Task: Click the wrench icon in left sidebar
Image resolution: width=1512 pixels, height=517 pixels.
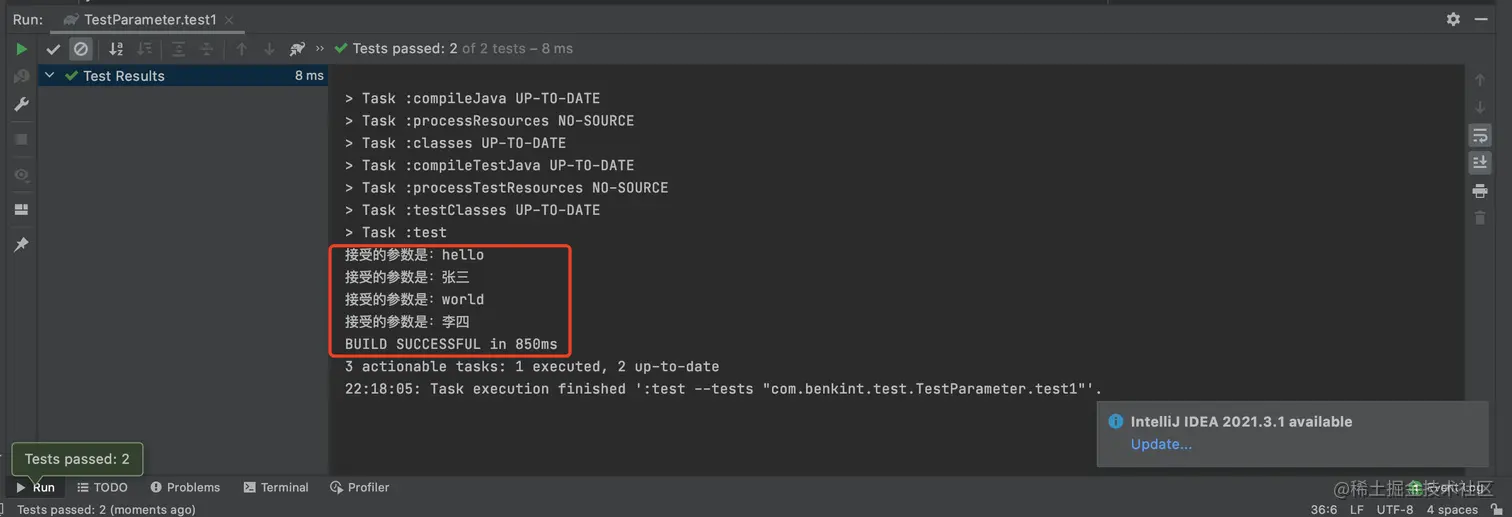Action: [x=21, y=105]
